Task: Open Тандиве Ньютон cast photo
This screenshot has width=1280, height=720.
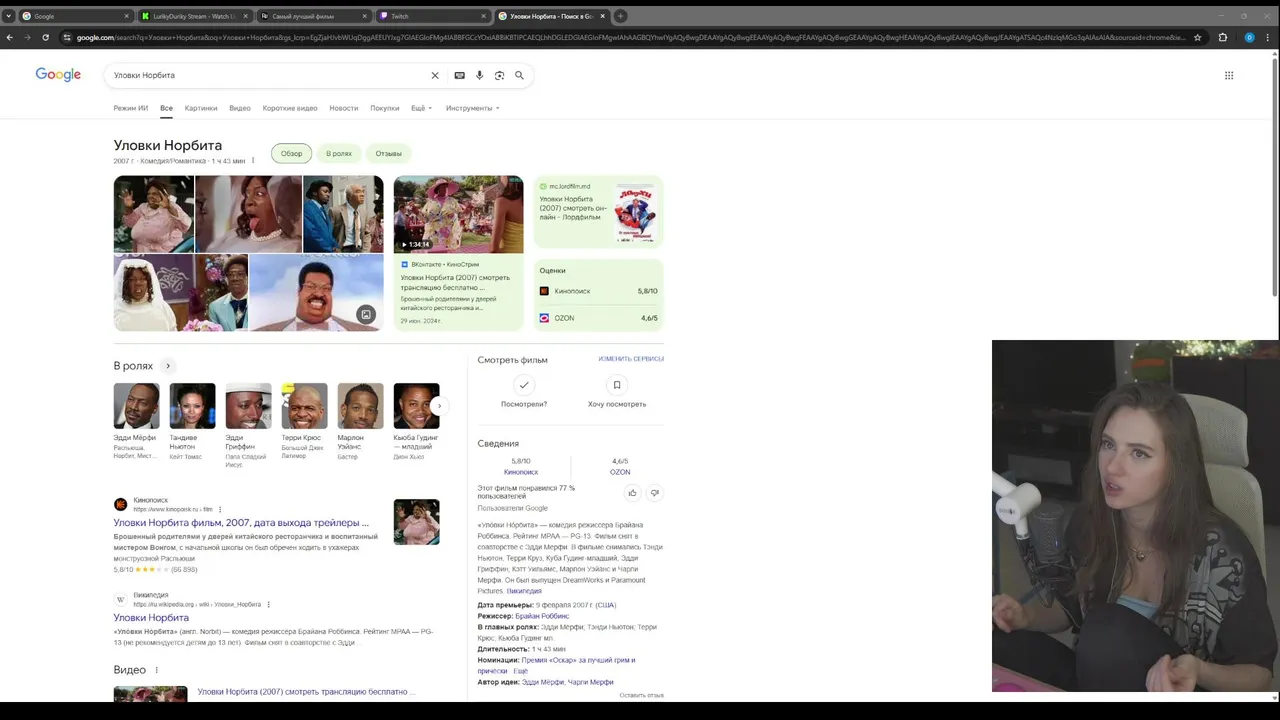Action: pos(192,406)
